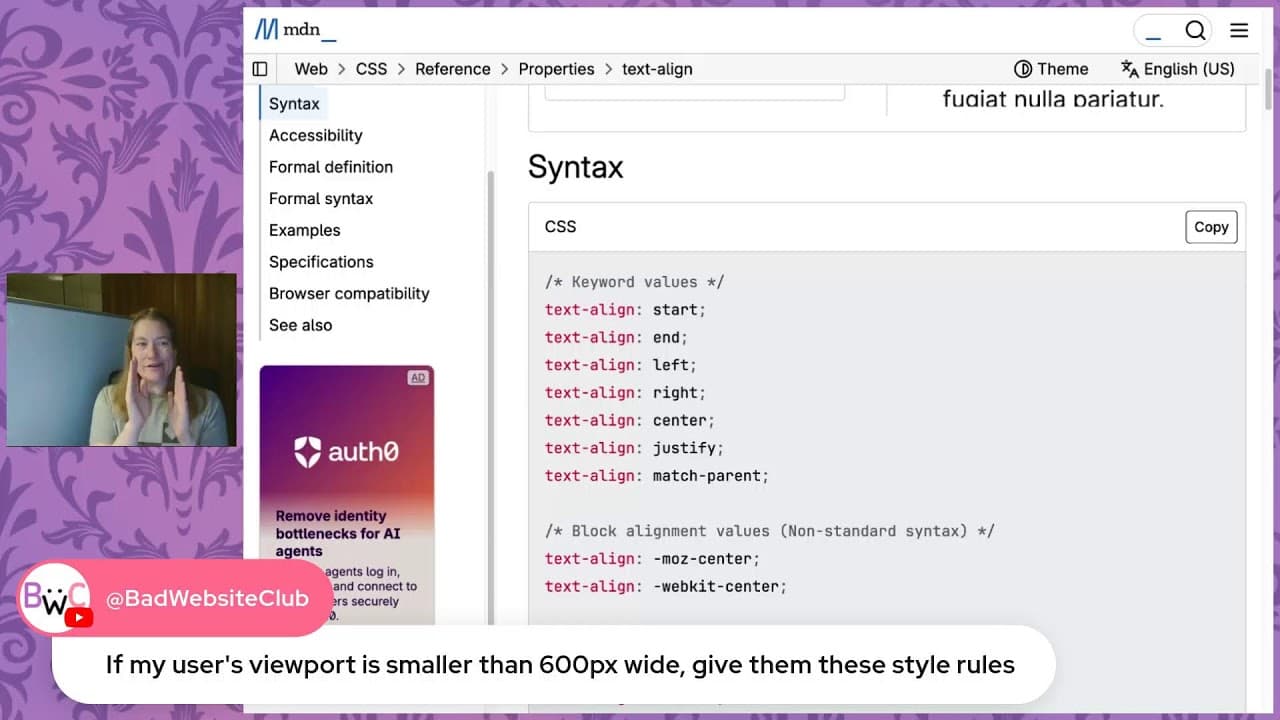
Task: Select Syntax in sidebar
Action: pyautogui.click(x=294, y=104)
